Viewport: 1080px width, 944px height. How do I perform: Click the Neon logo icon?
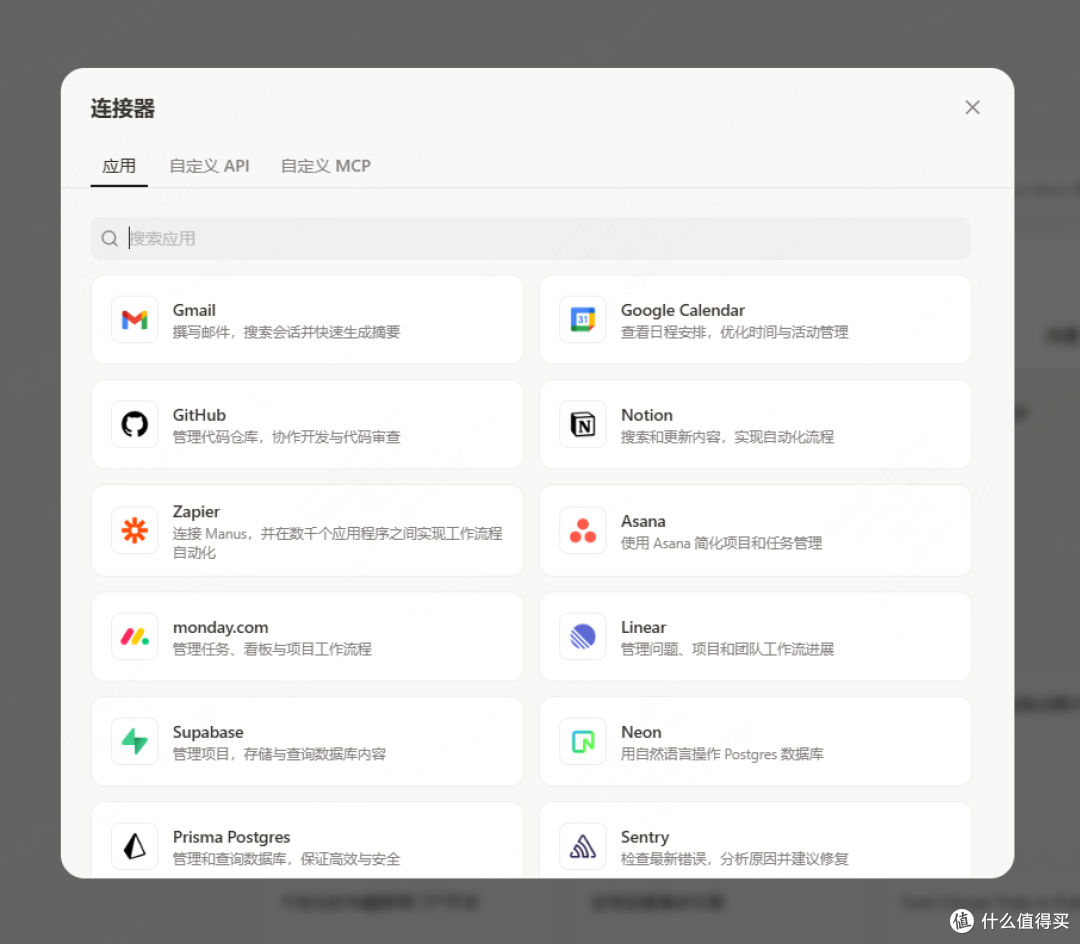583,742
